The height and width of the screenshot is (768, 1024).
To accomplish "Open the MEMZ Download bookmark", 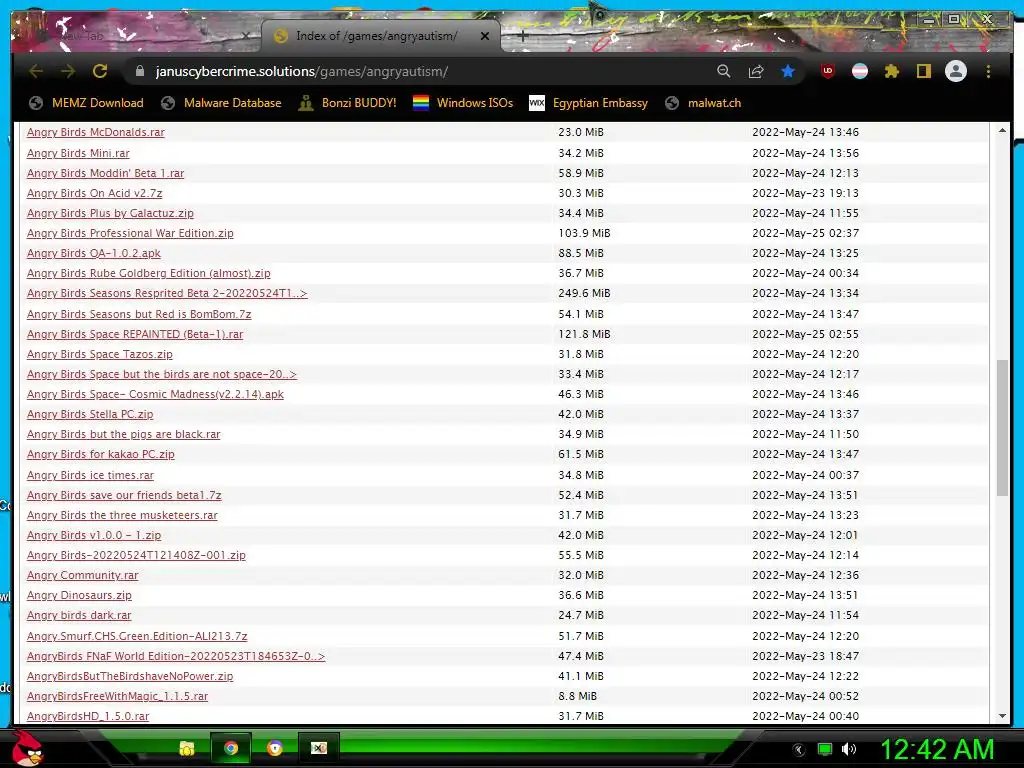I will click(x=86, y=103).
